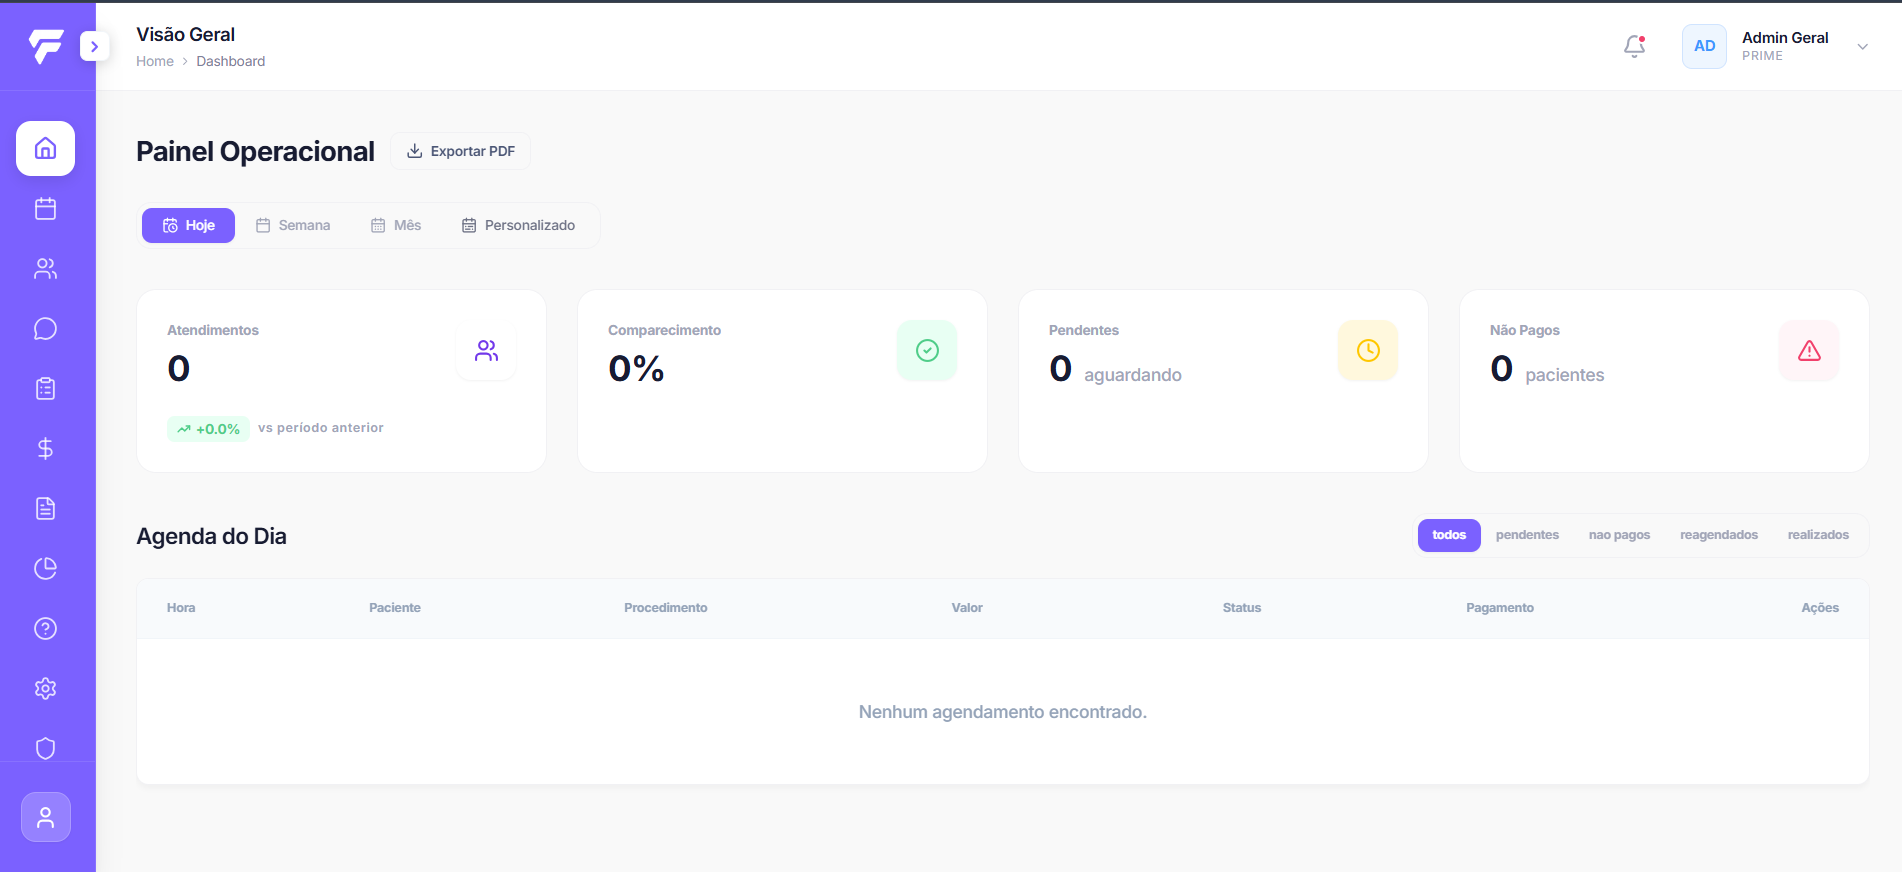This screenshot has width=1902, height=872.
Task: Click the notification bell icon
Action: click(x=1634, y=46)
